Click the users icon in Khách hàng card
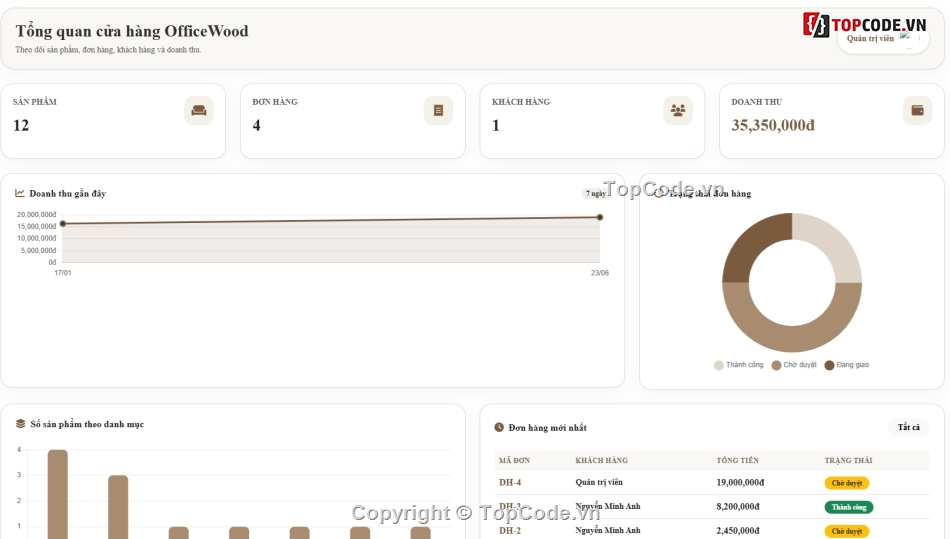 (678, 110)
